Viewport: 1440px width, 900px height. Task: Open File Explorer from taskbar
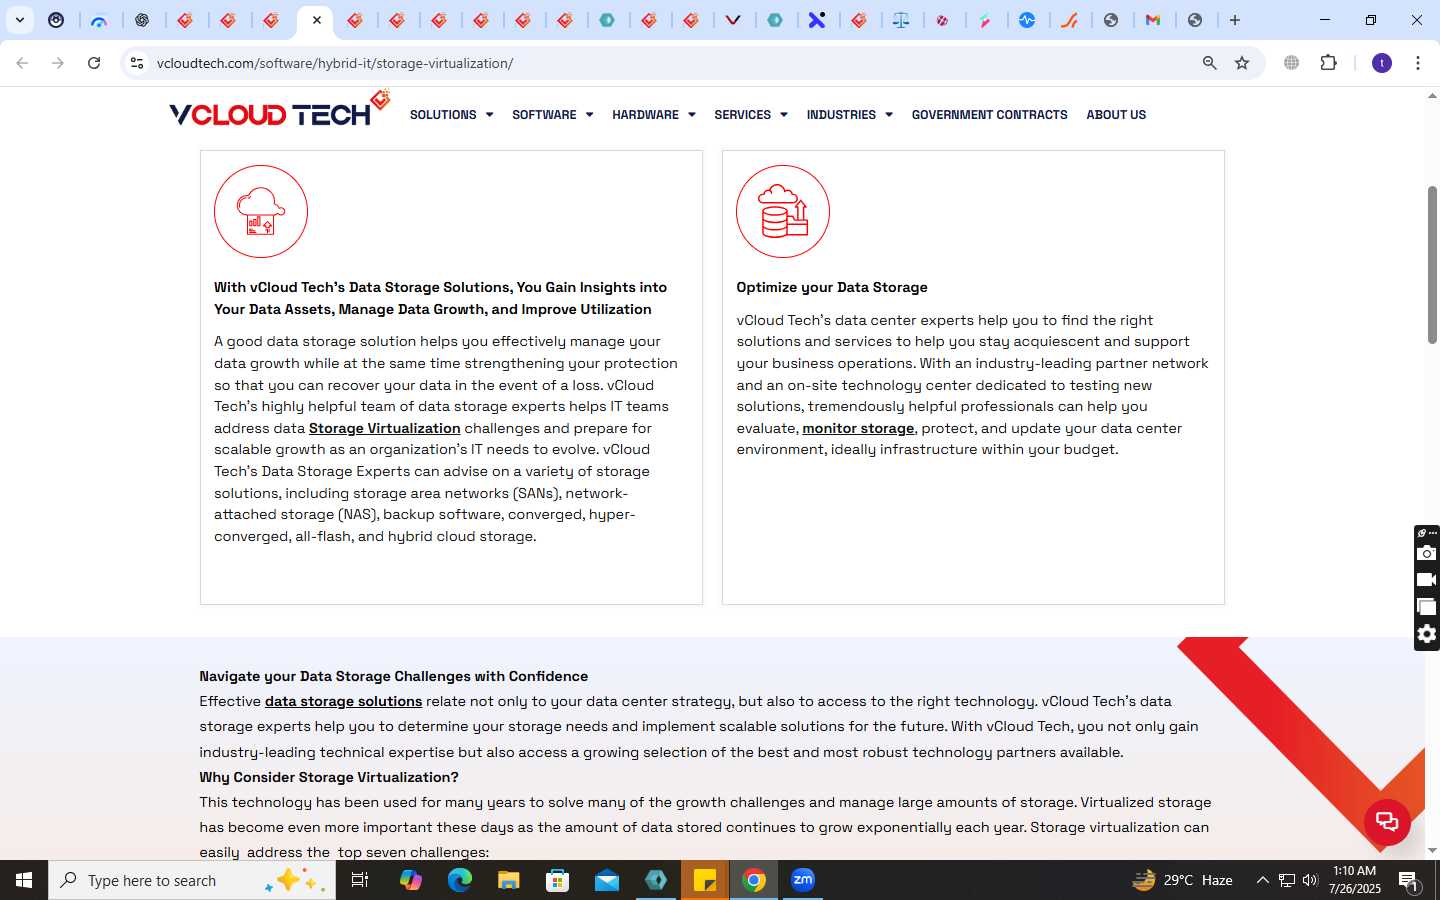[x=509, y=880]
